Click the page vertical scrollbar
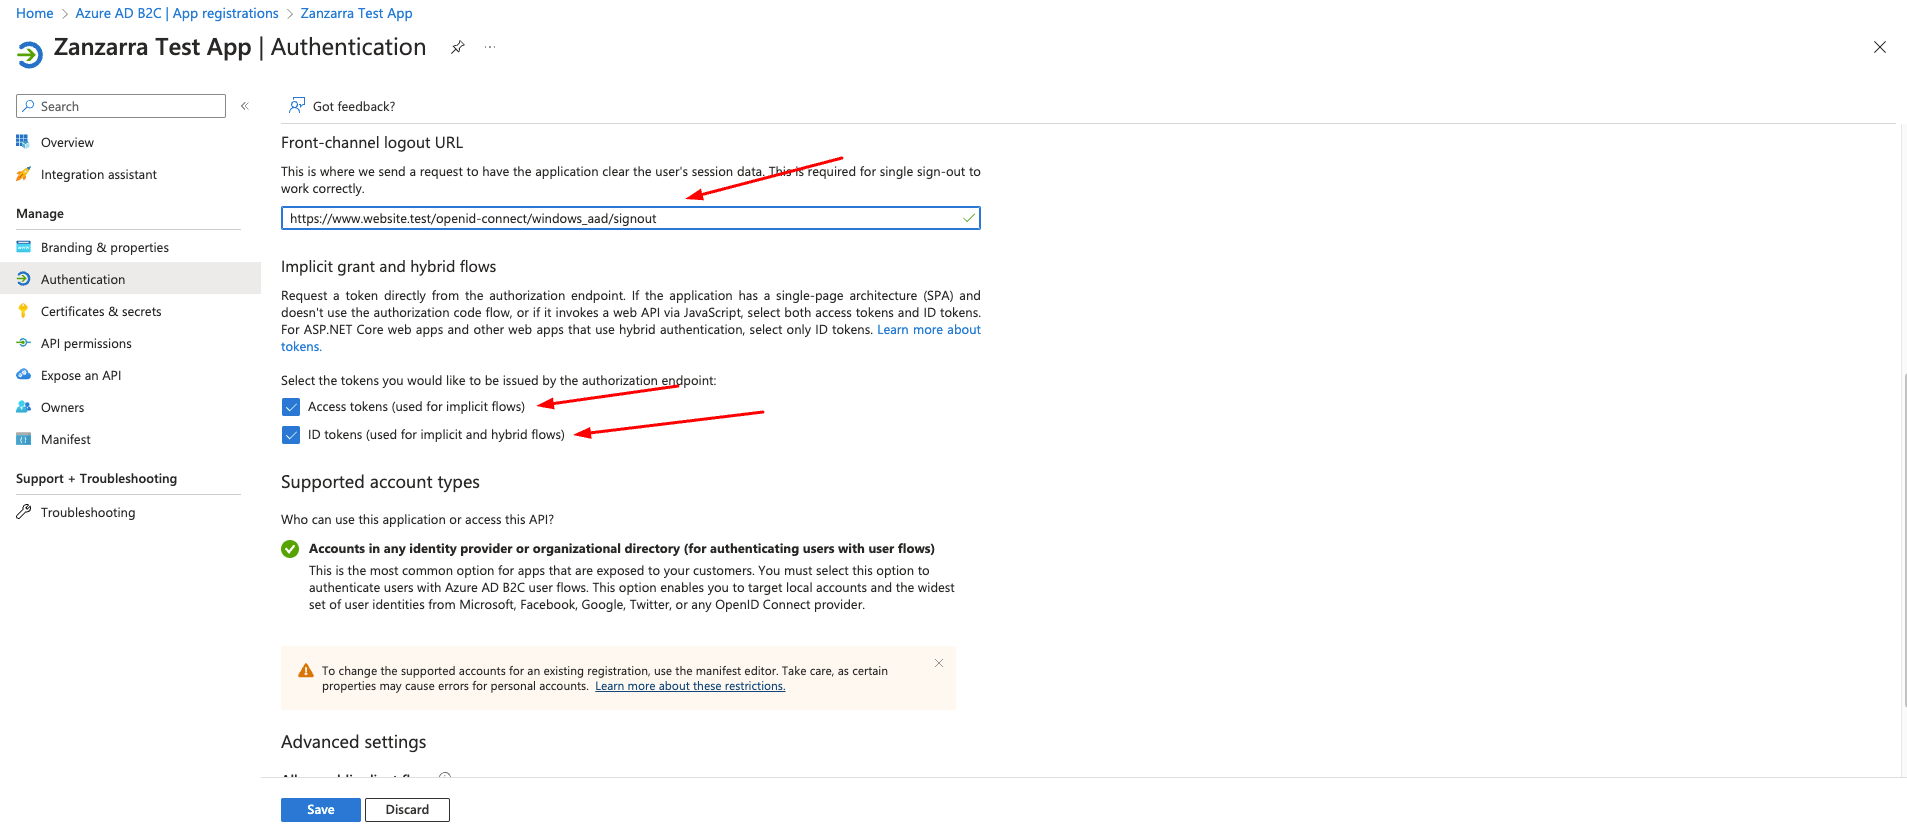 [x=1904, y=540]
